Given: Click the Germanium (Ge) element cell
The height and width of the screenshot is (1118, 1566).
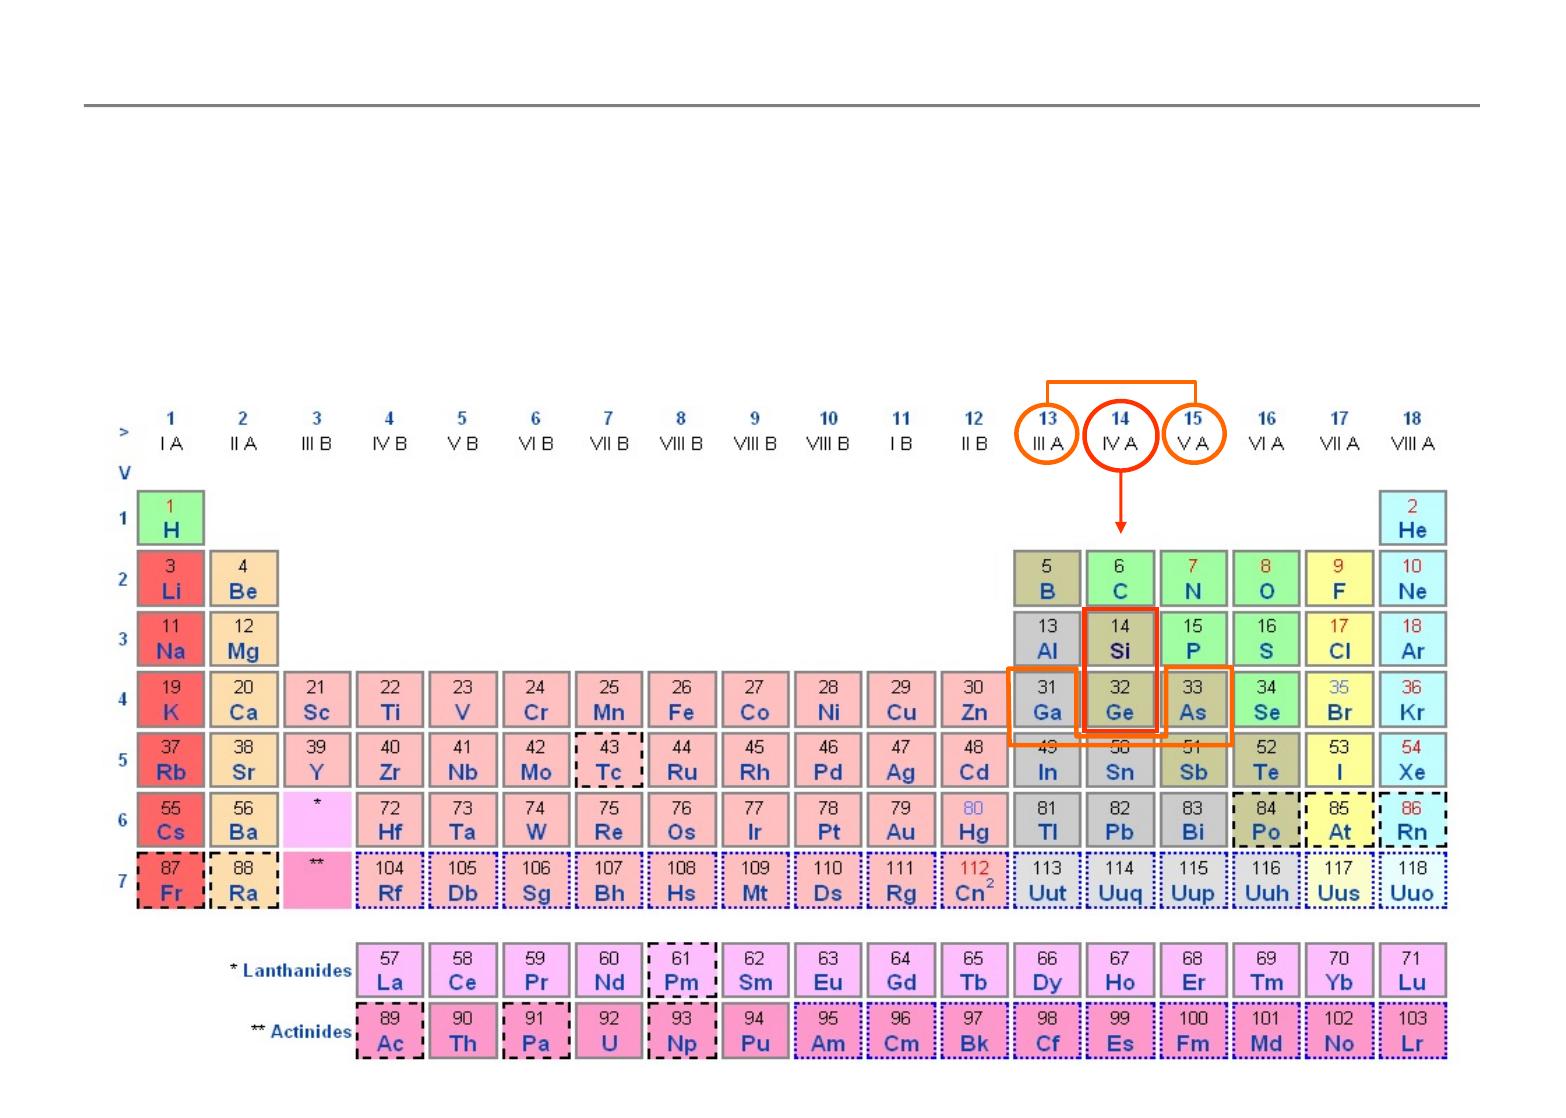Looking at the screenshot, I should pyautogui.click(x=1120, y=700).
